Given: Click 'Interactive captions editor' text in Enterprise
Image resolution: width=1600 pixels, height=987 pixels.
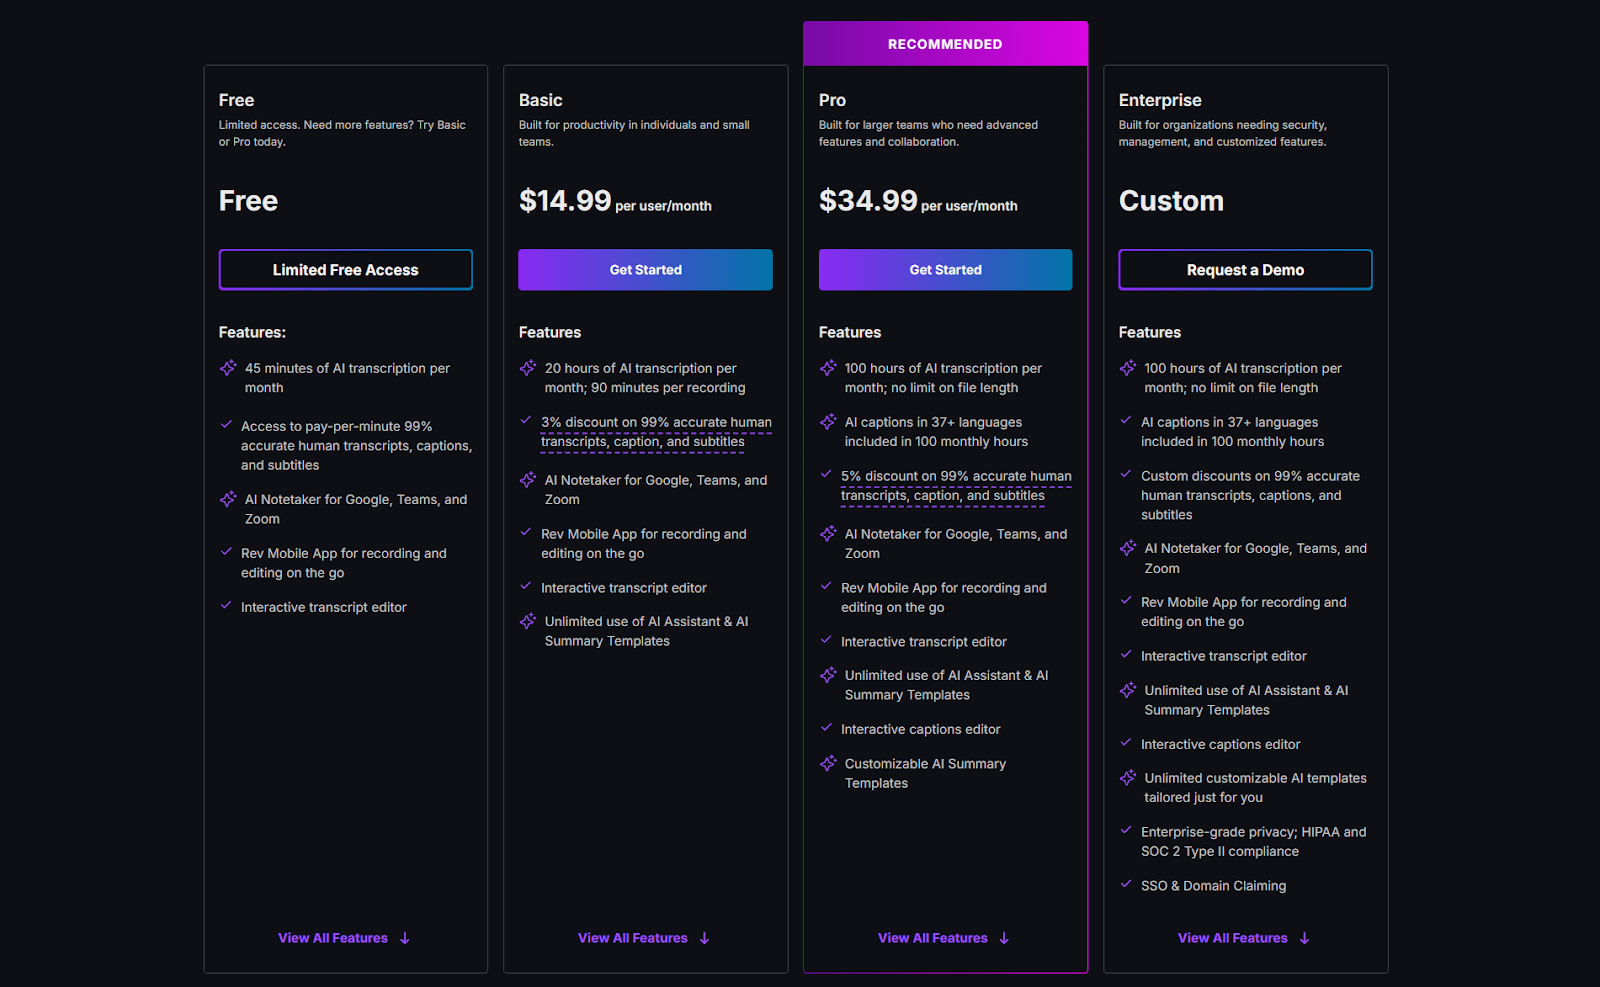Looking at the screenshot, I should pos(1220,745).
